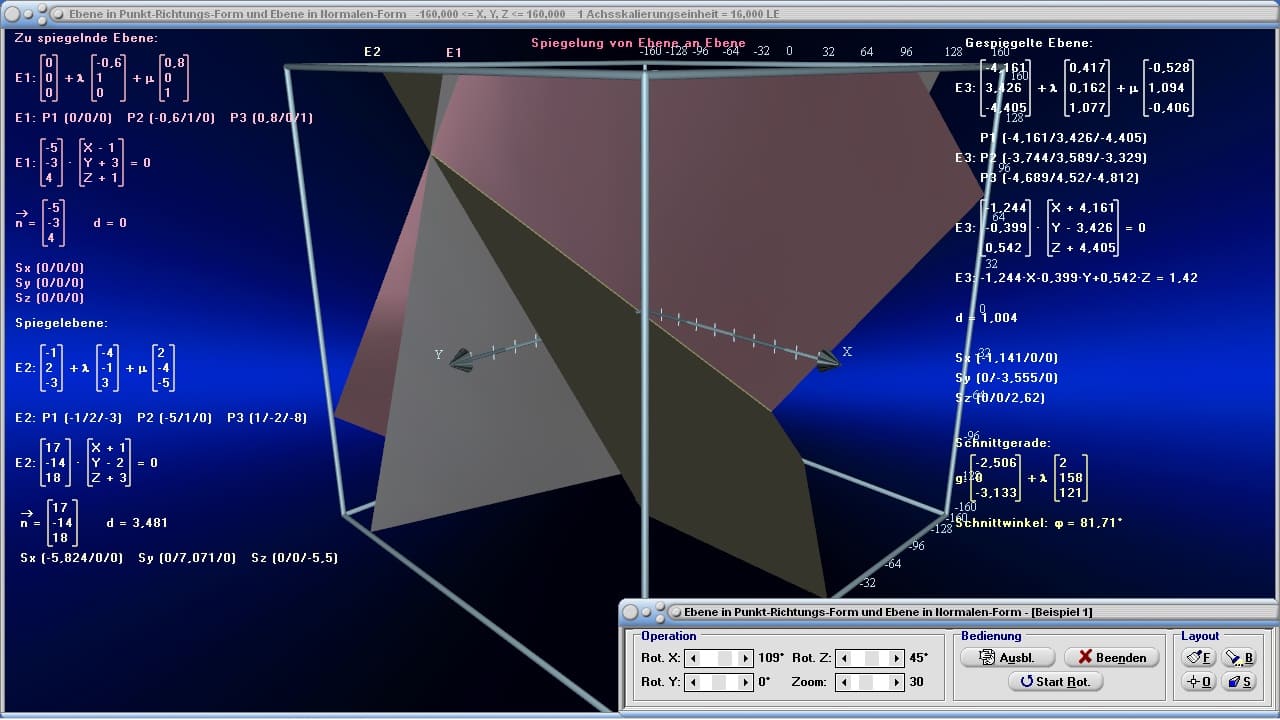Image resolution: width=1280 pixels, height=720 pixels.
Task: Start rotation with Start Rot. button
Action: click(1055, 681)
